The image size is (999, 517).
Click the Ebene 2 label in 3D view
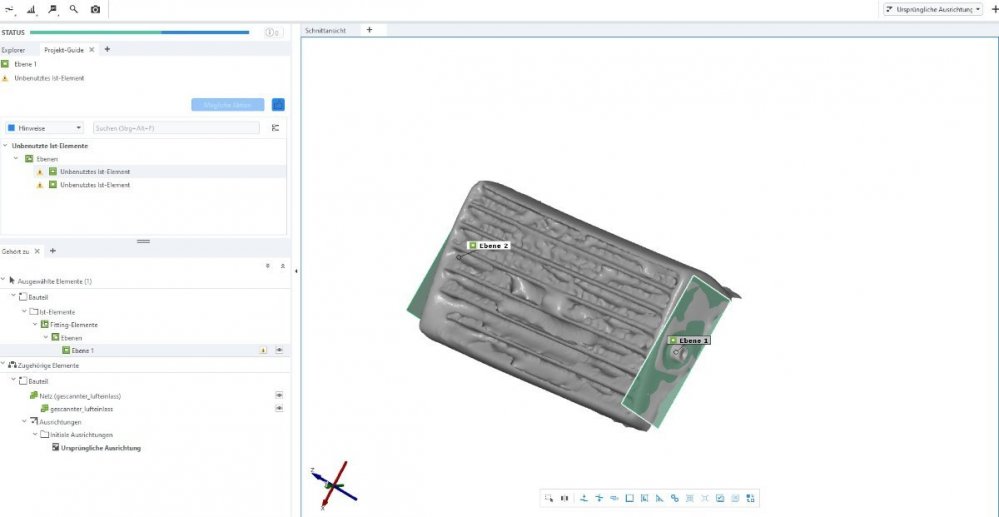point(490,245)
